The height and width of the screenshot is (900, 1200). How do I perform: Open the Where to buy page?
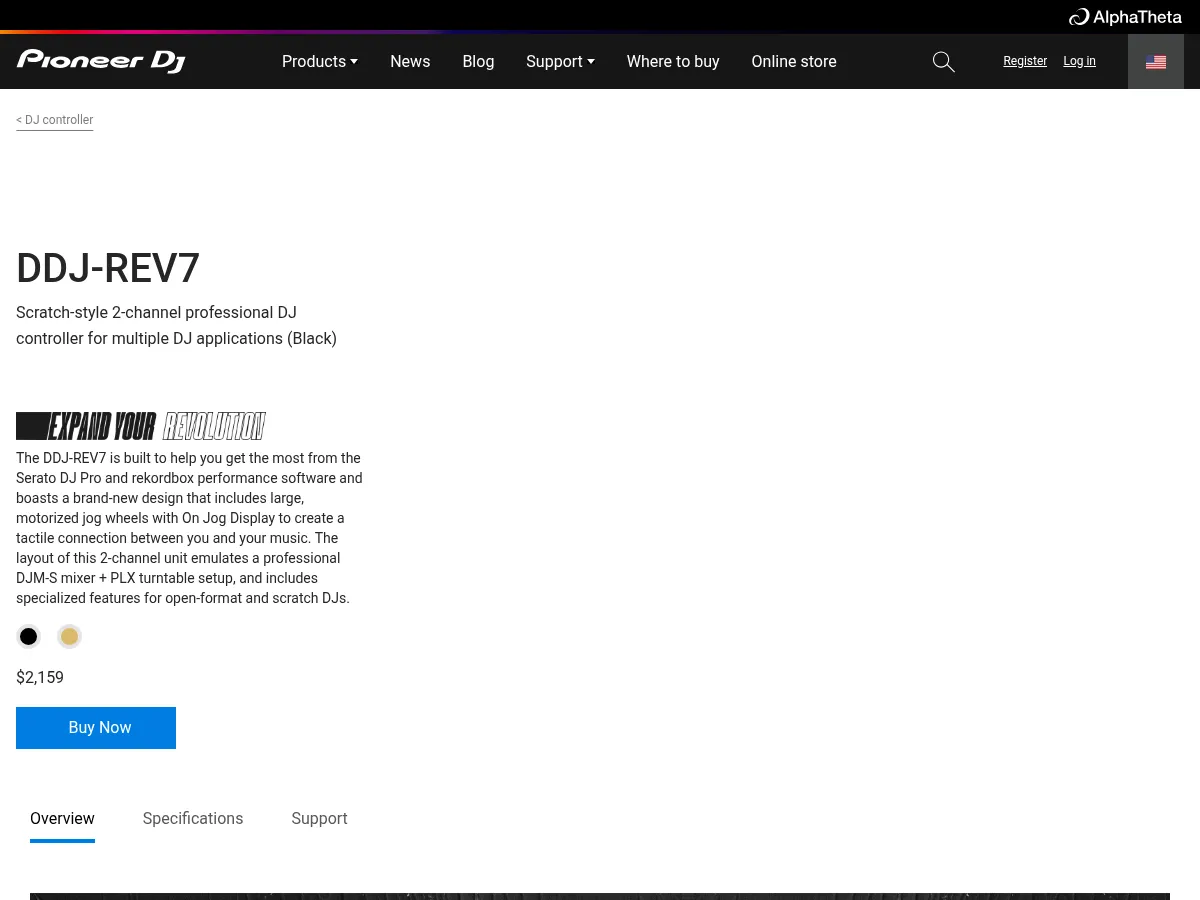point(673,62)
